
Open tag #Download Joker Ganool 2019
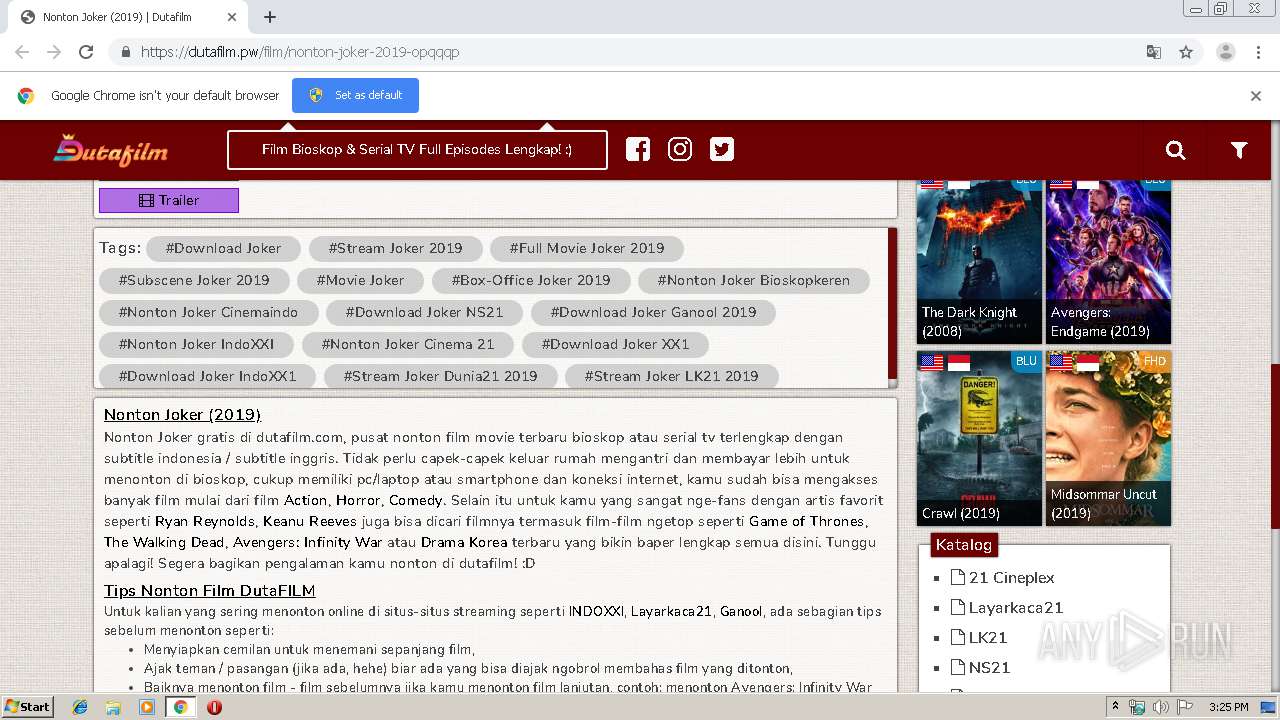653,312
